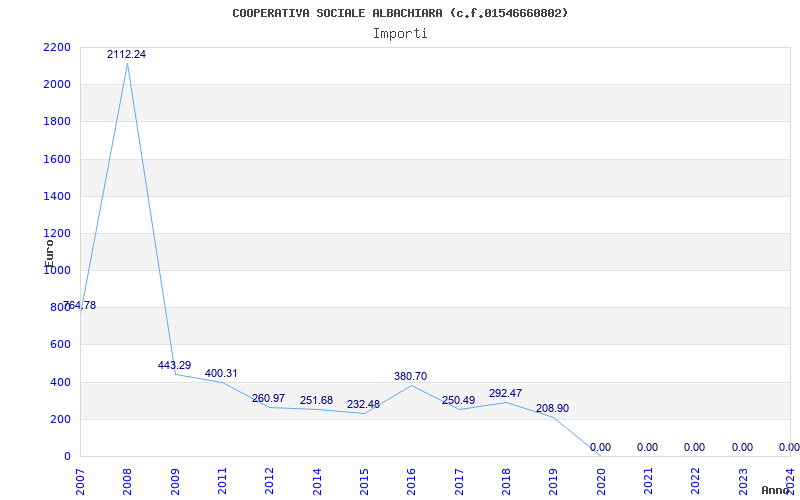
Task: Click the 0.00 label above 2022
Action: click(x=694, y=447)
